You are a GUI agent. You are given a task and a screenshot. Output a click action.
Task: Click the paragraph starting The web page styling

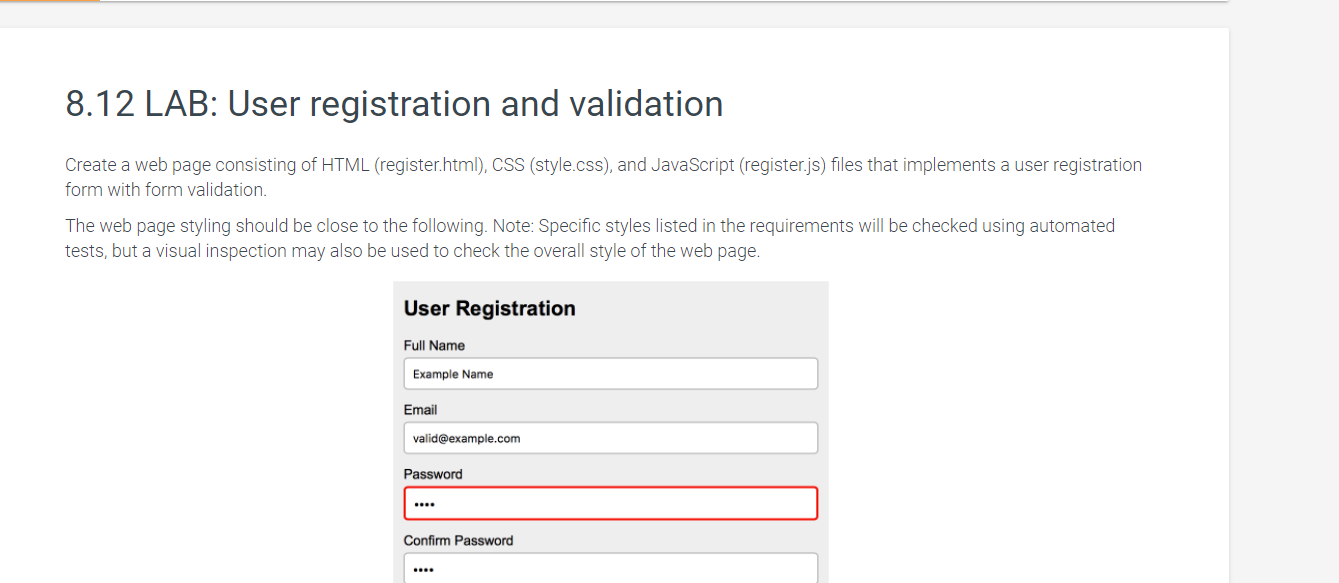590,238
